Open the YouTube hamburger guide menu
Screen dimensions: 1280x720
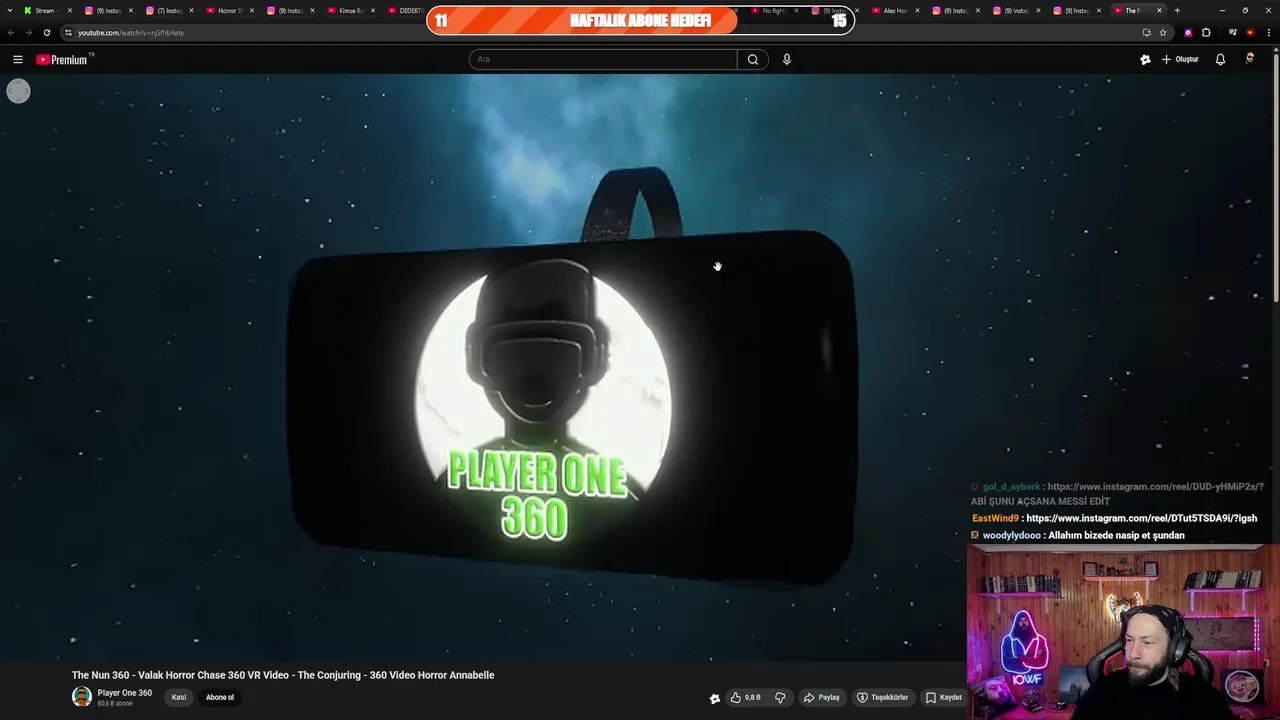(x=17, y=60)
